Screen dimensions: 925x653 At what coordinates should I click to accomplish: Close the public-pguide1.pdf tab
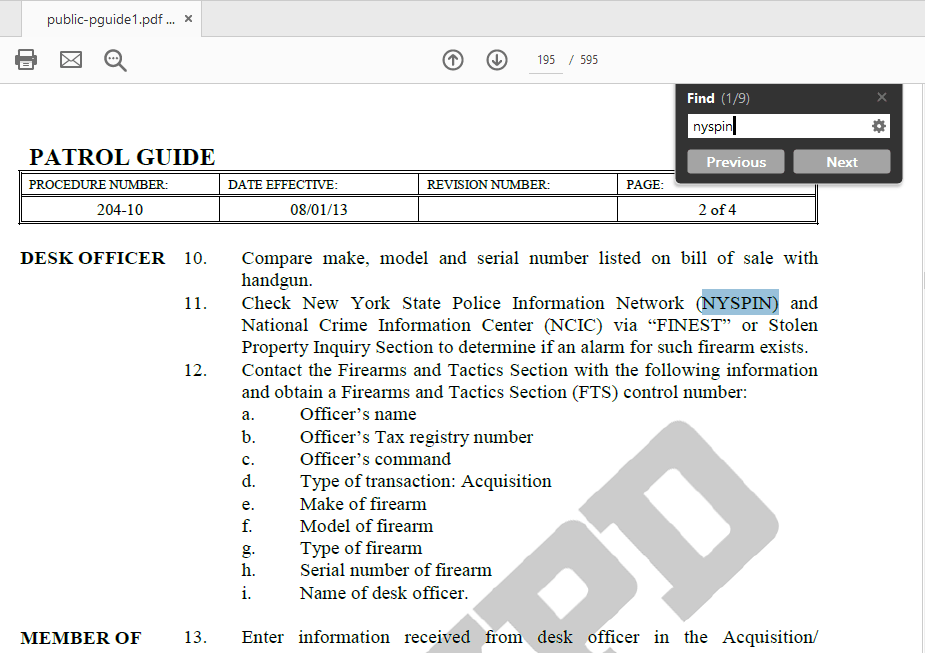click(189, 19)
